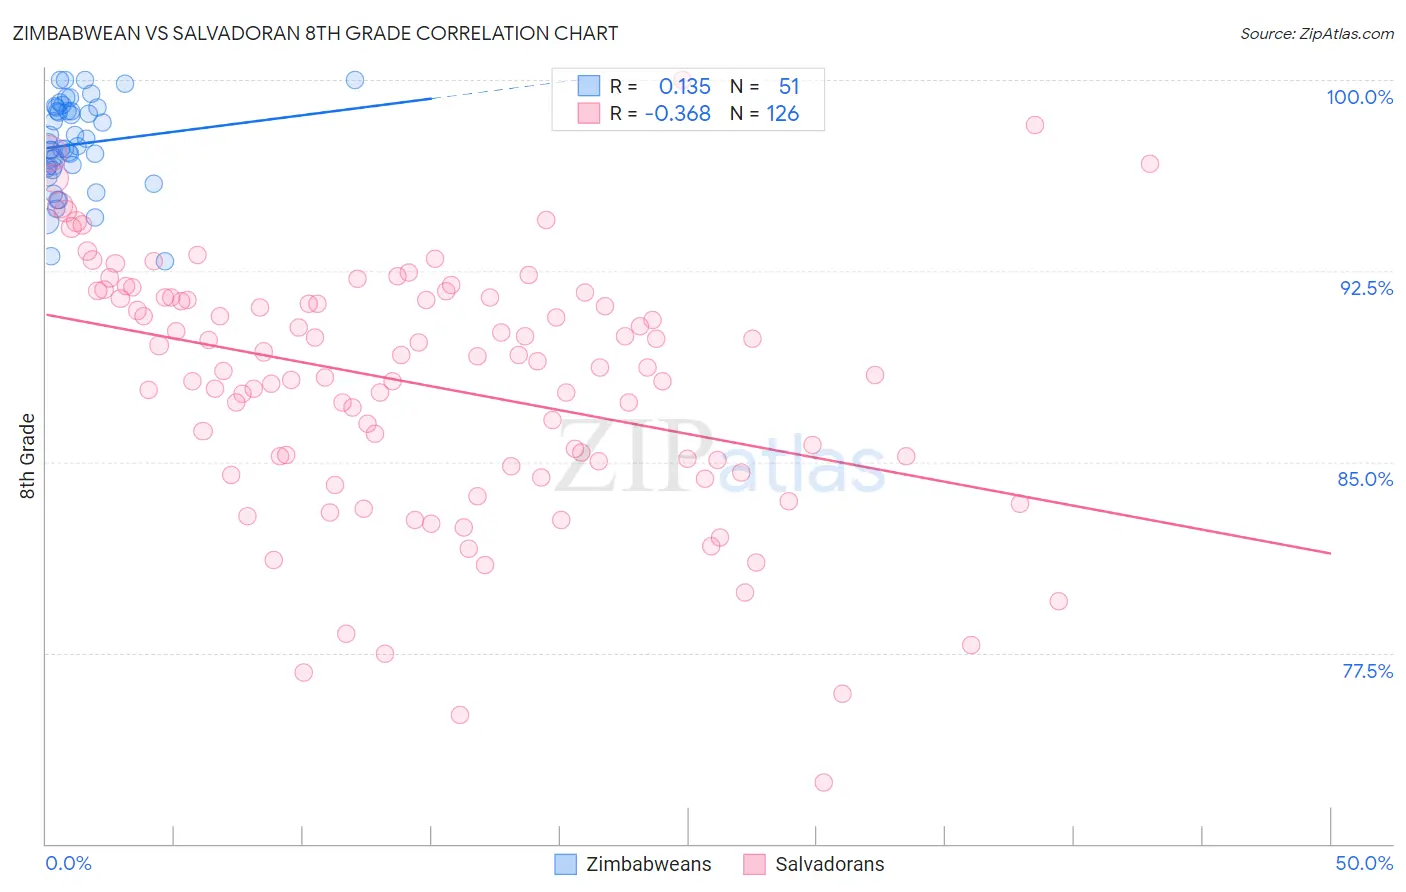
Task: Click the 92.5% y-axis tick label
Action: pyautogui.click(x=1366, y=288)
